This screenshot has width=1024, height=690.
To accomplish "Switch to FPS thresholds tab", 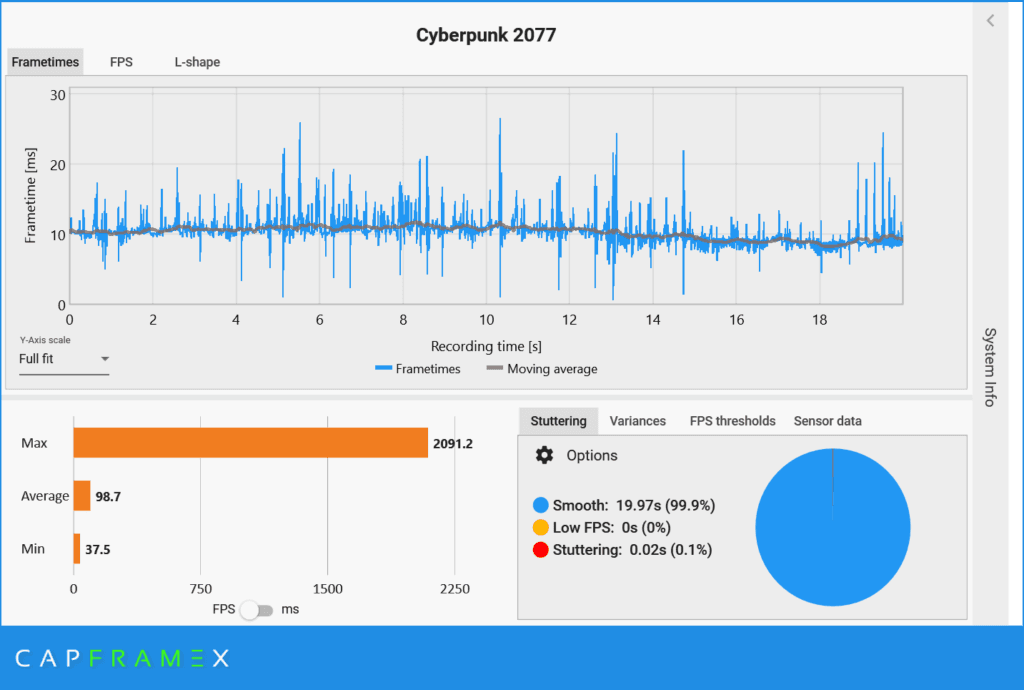I will (x=732, y=421).
